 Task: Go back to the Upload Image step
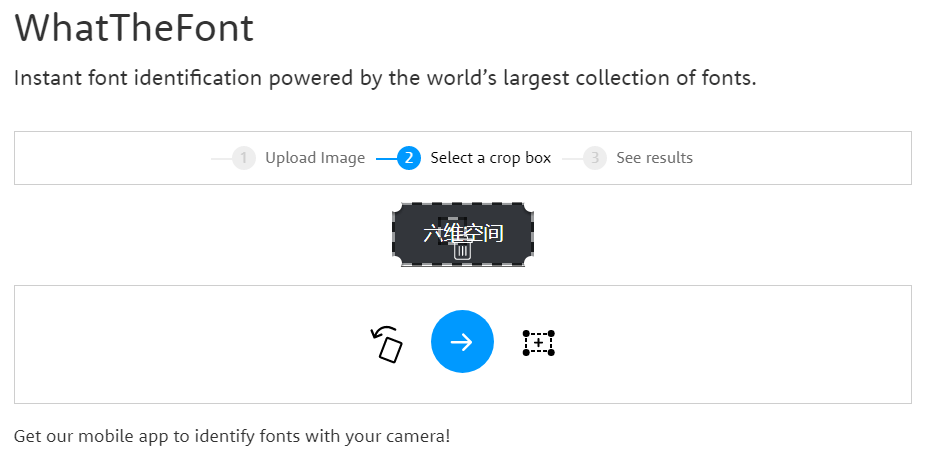314,158
